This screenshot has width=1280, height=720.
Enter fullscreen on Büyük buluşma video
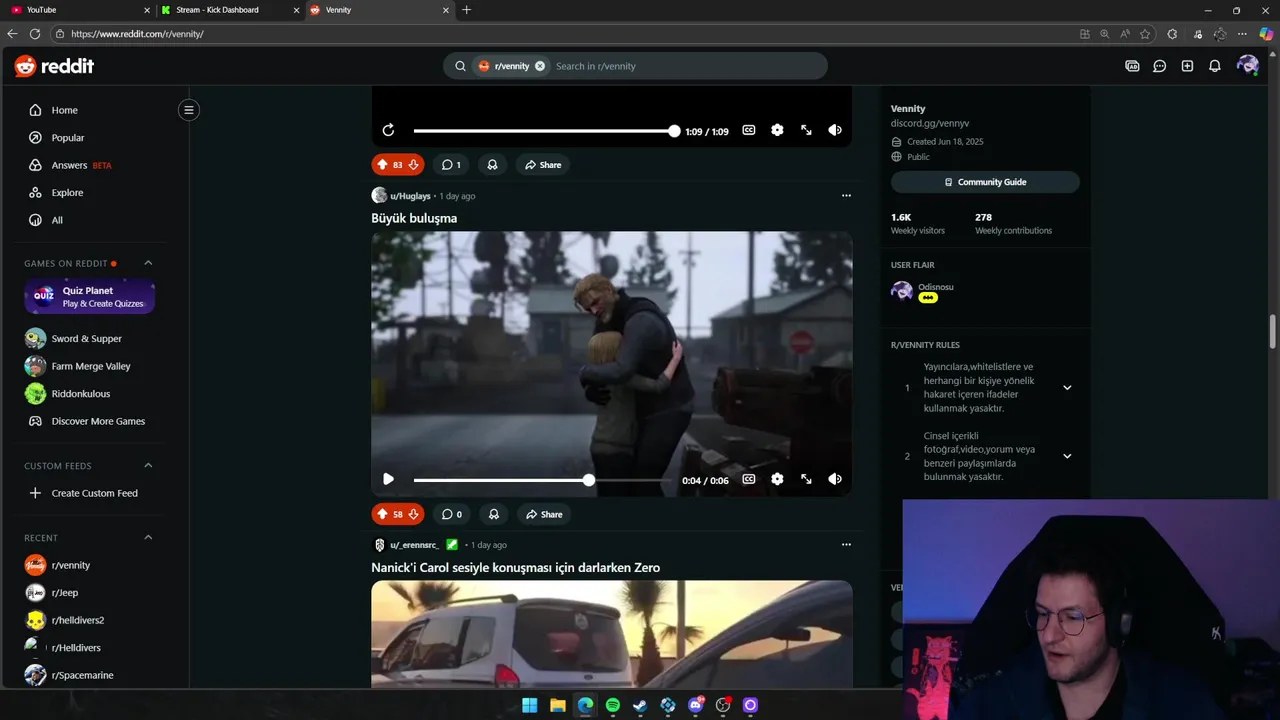[x=806, y=479]
